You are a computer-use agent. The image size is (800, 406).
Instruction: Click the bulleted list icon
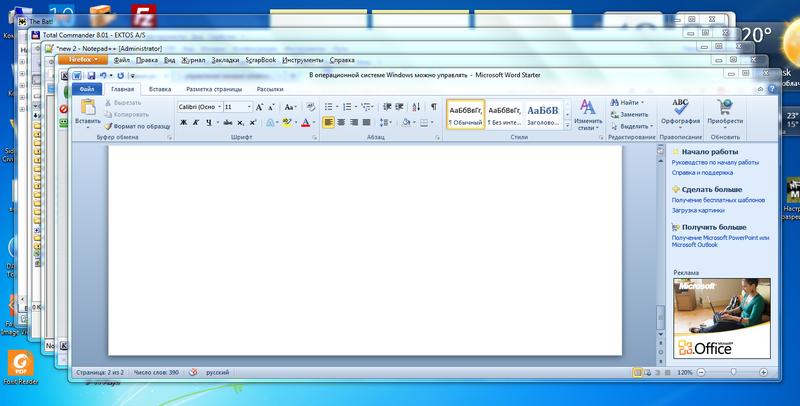[x=329, y=107]
